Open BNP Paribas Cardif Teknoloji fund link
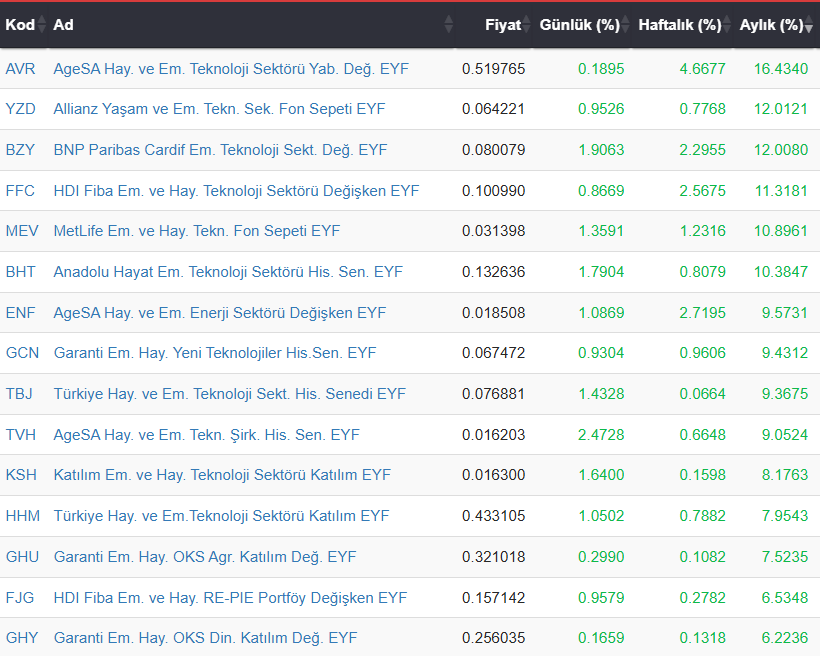 pyautogui.click(x=220, y=150)
